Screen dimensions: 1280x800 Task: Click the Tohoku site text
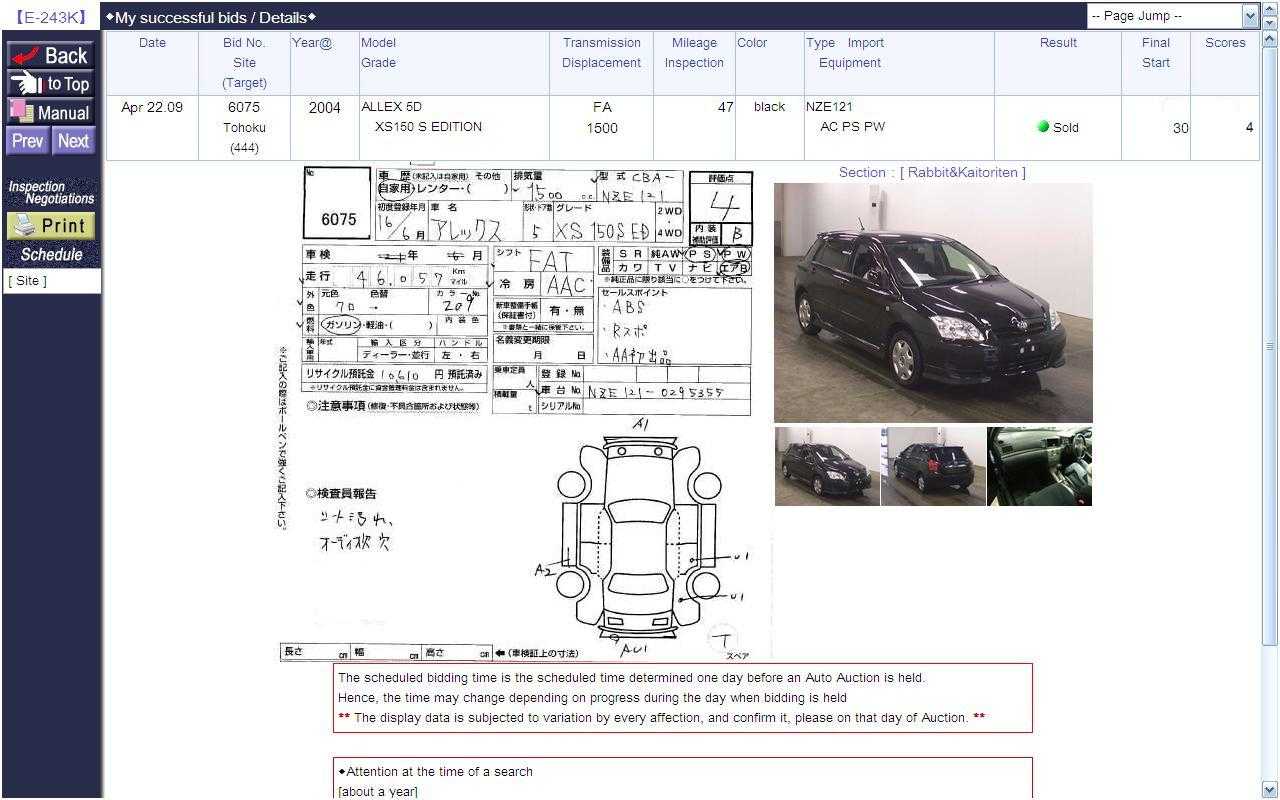[244, 128]
